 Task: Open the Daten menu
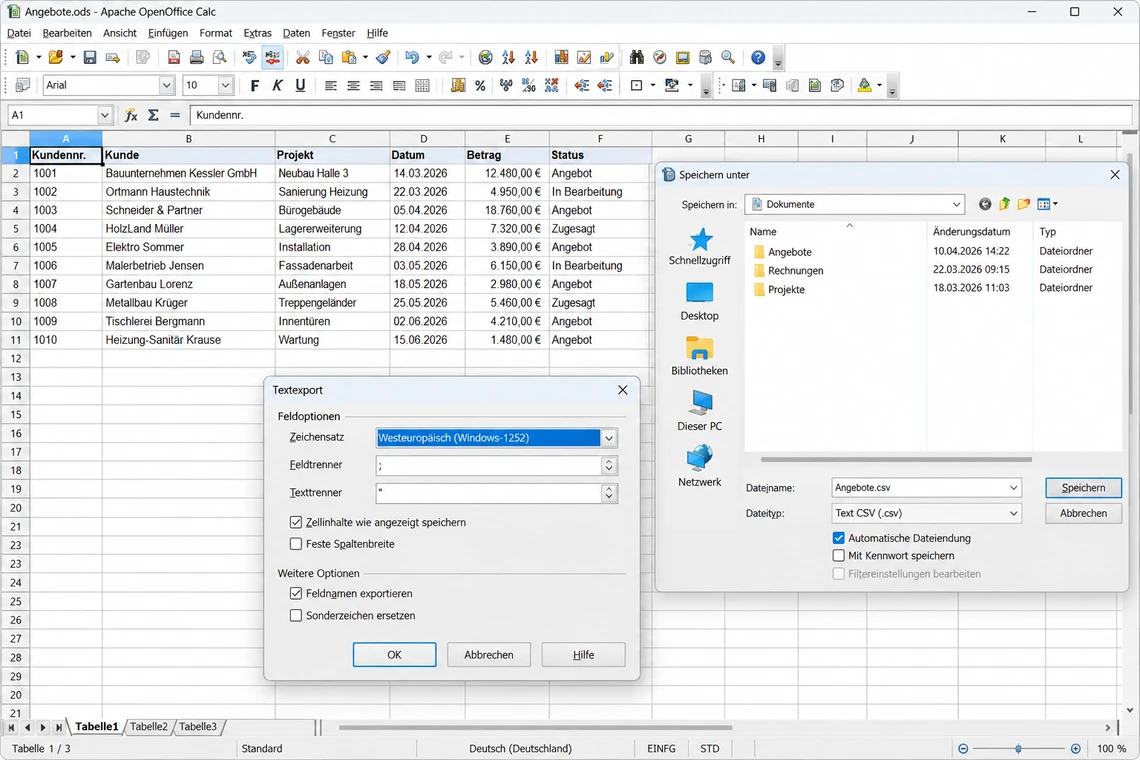coord(297,33)
